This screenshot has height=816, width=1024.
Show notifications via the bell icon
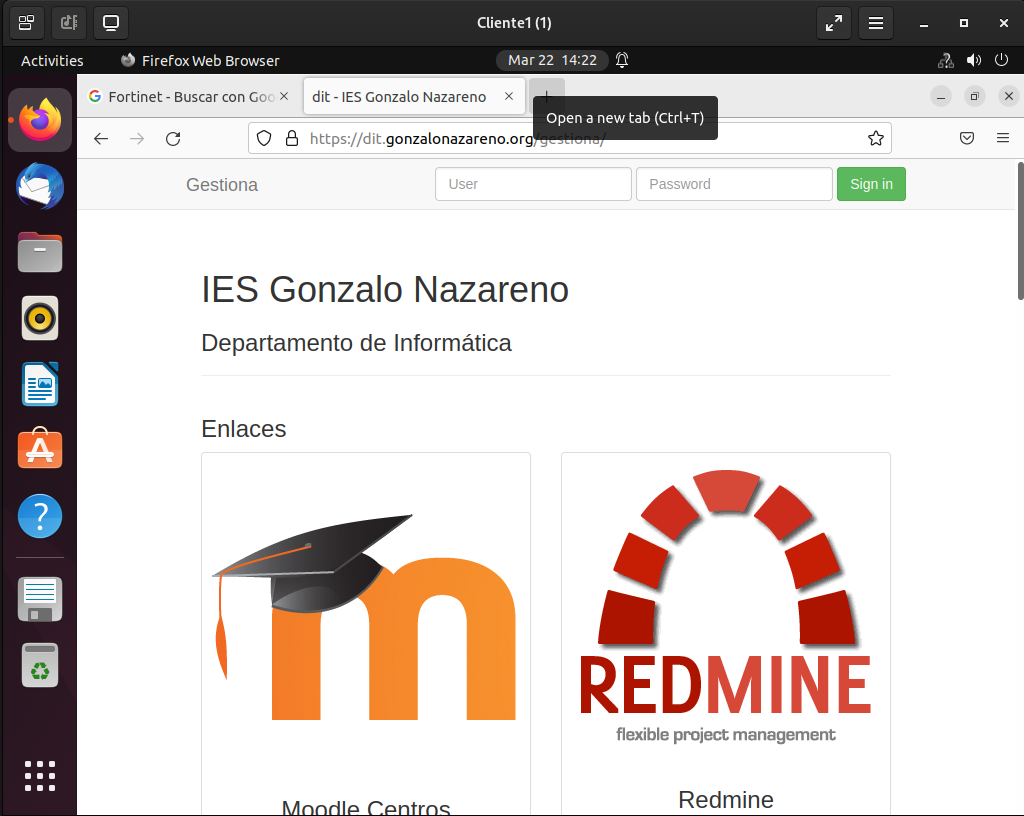[x=622, y=60]
